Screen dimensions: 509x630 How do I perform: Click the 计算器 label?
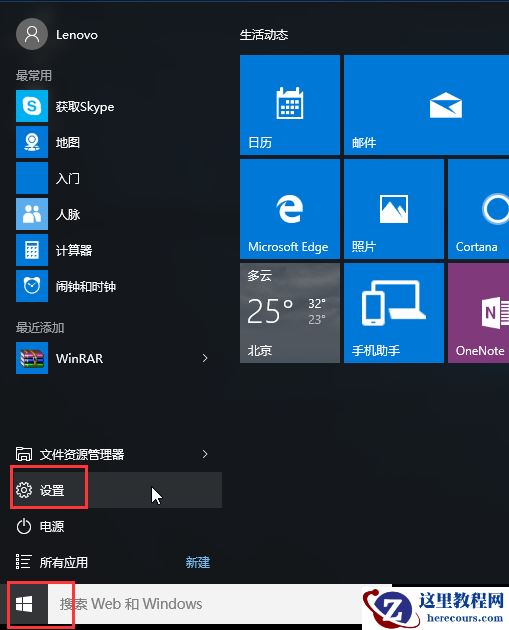click(74, 250)
